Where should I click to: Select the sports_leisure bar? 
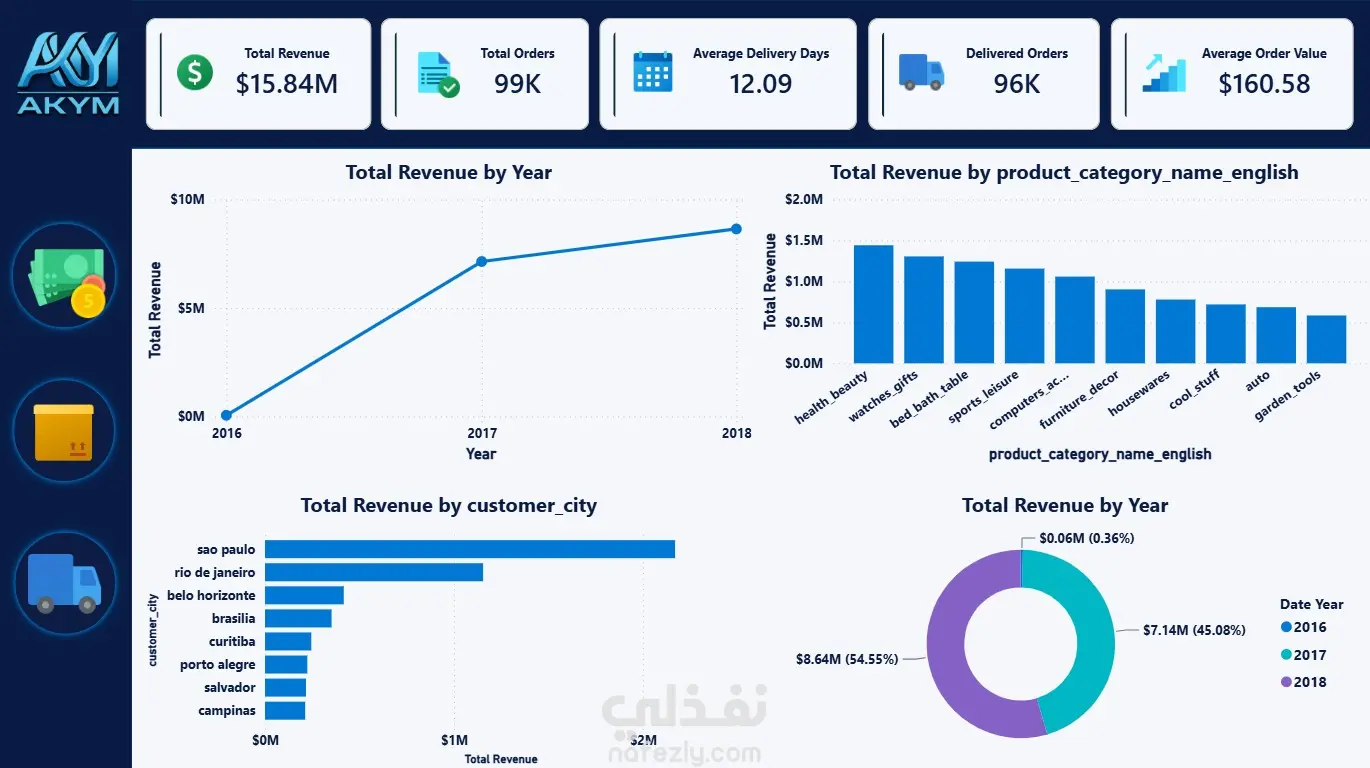click(x=1024, y=316)
